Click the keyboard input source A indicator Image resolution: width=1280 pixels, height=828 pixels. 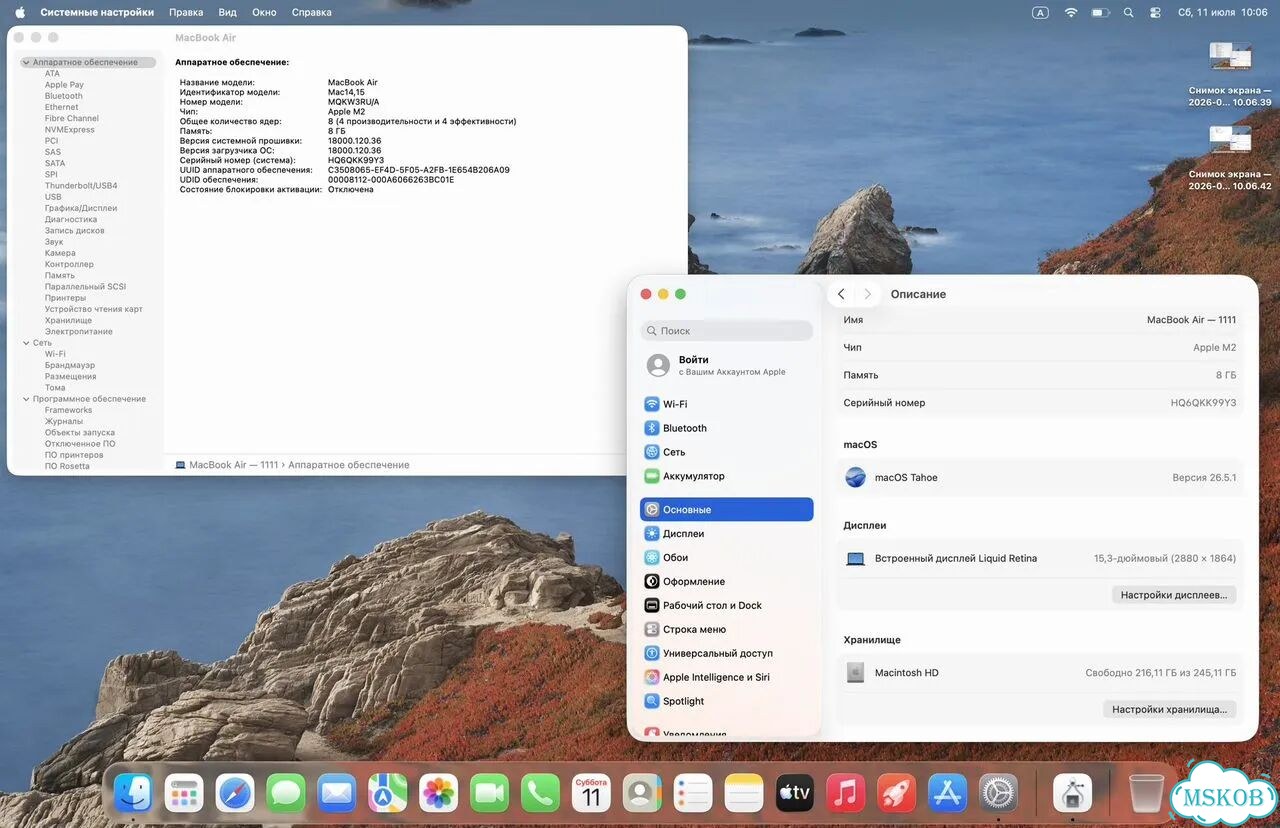pos(1041,12)
